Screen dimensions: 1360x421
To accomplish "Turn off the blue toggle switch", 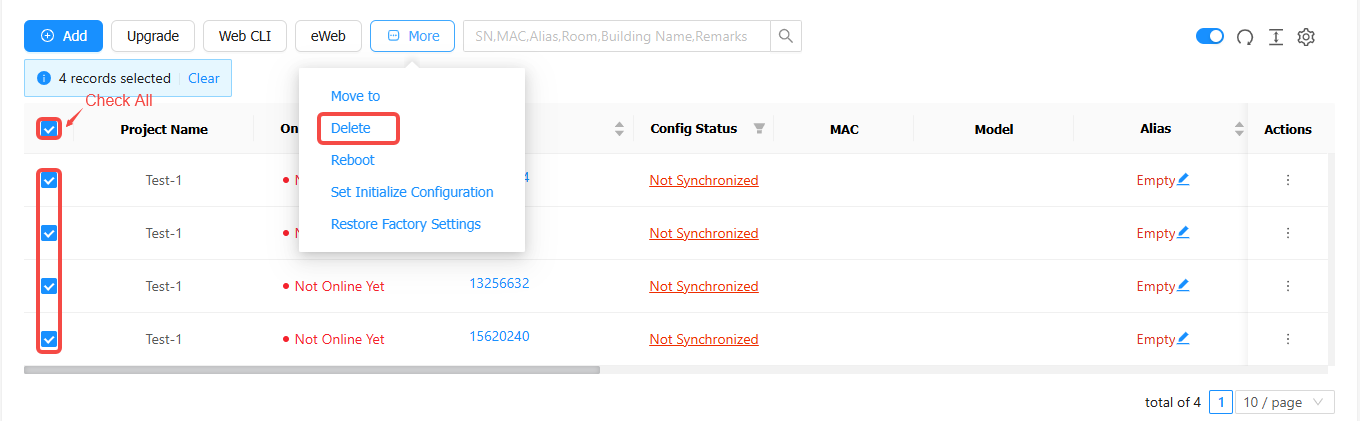I will [1210, 36].
